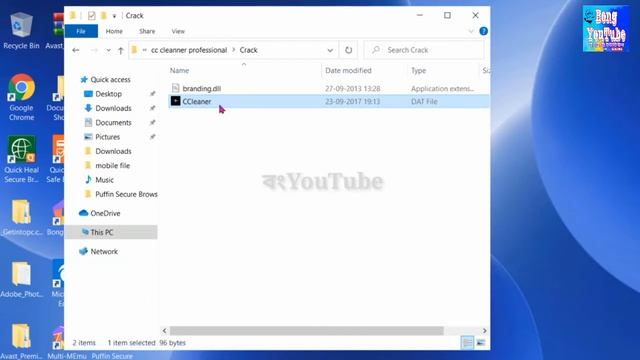Switch to Details view layout icon
640x360 pixels.
467,342
